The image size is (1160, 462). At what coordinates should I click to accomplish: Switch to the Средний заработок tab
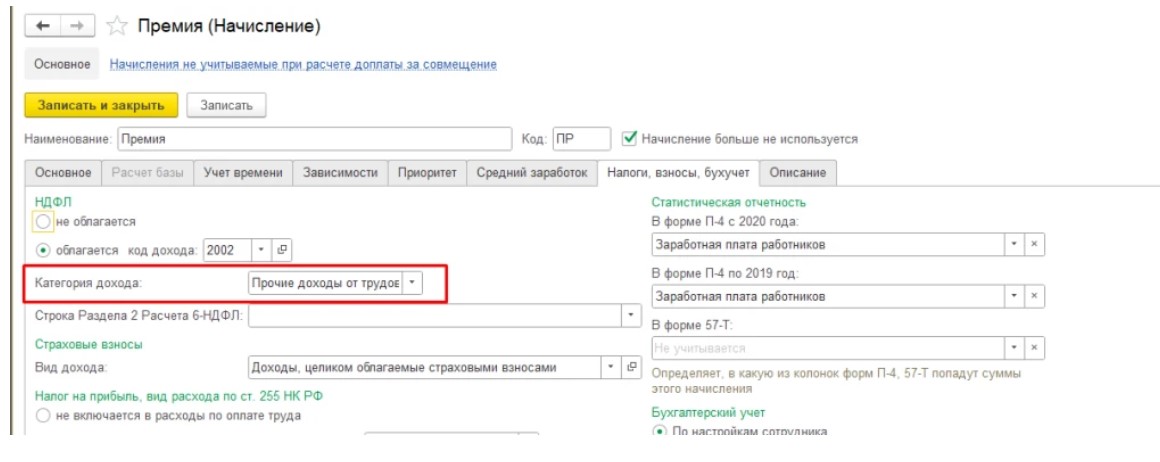[531, 173]
